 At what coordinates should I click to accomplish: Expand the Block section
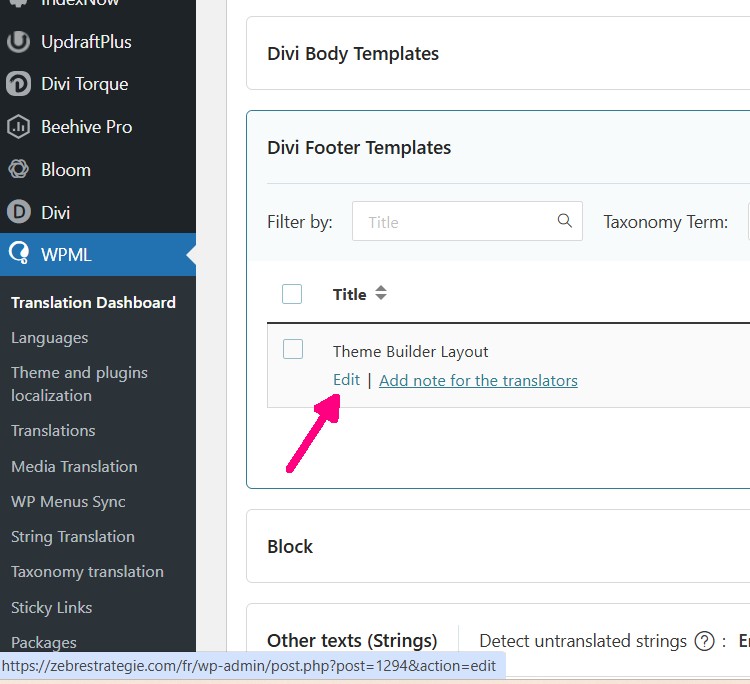point(290,547)
